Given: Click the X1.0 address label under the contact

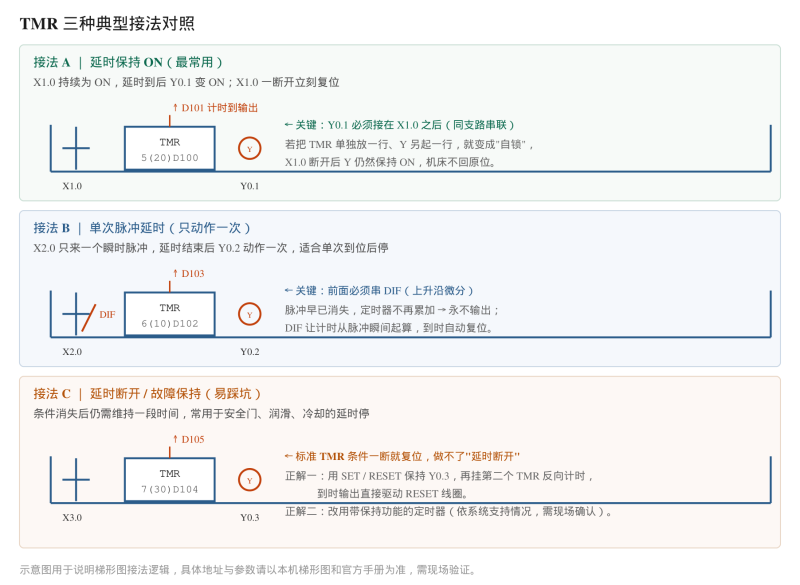Looking at the screenshot, I should pyautogui.click(x=72, y=186).
